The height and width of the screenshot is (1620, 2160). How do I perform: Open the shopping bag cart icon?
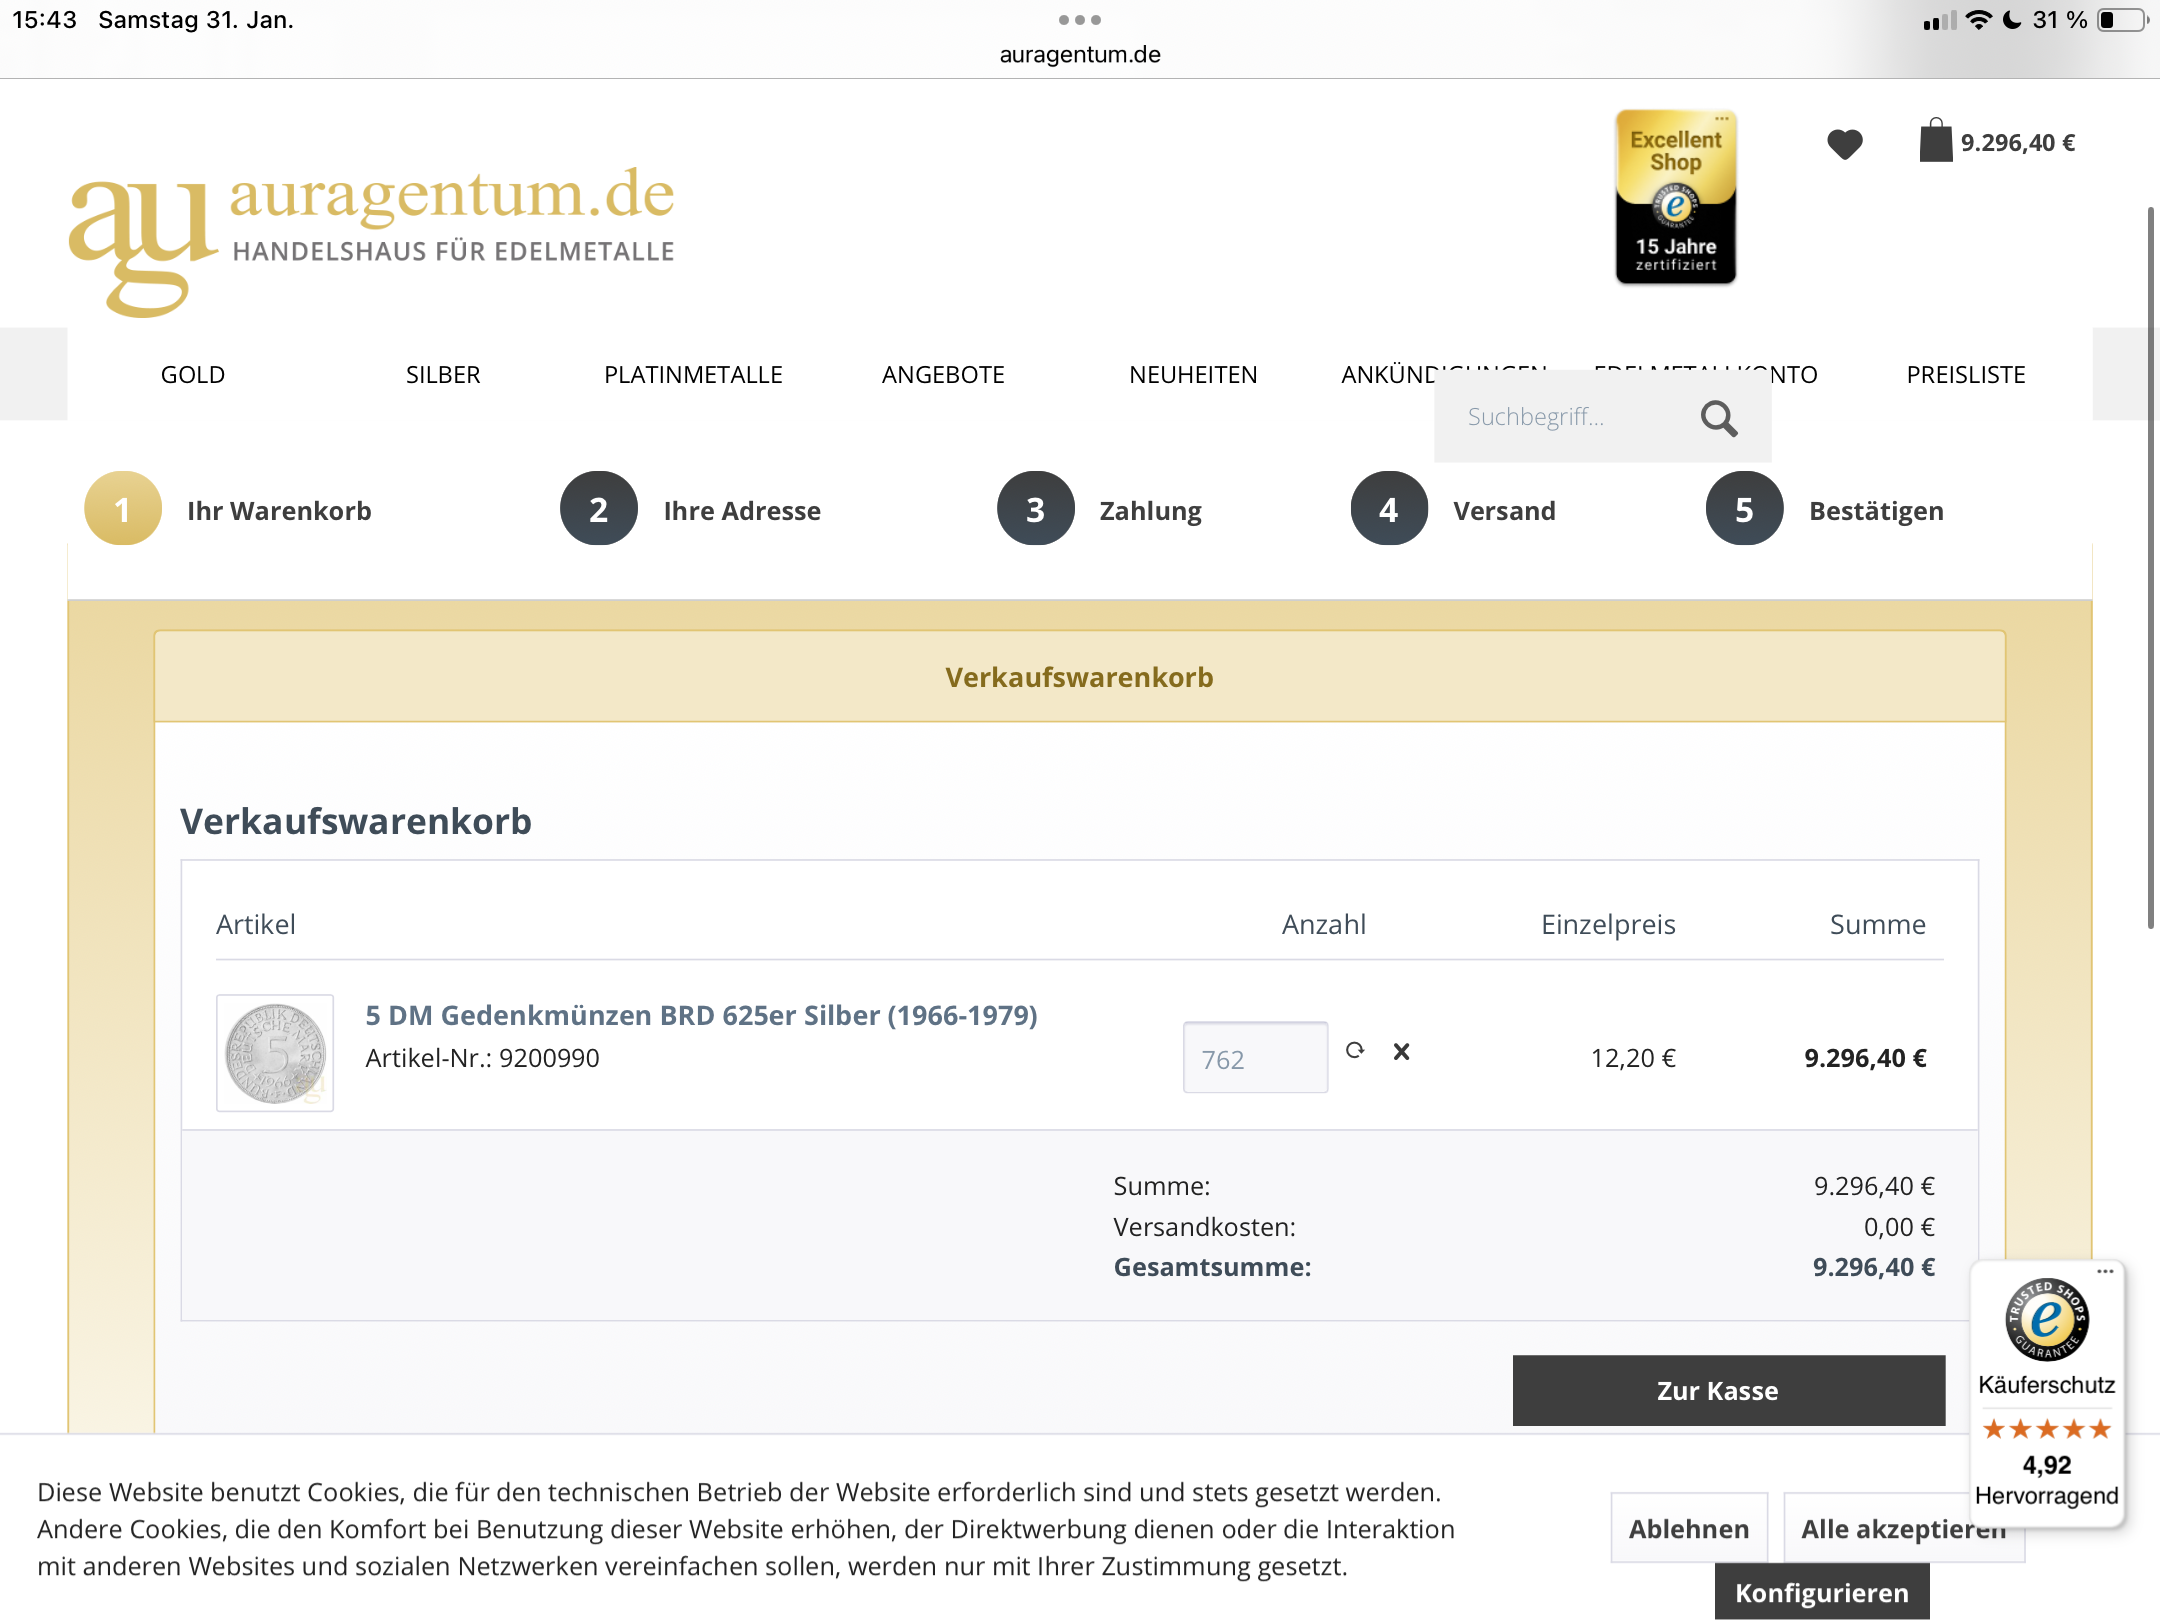pyautogui.click(x=1935, y=141)
